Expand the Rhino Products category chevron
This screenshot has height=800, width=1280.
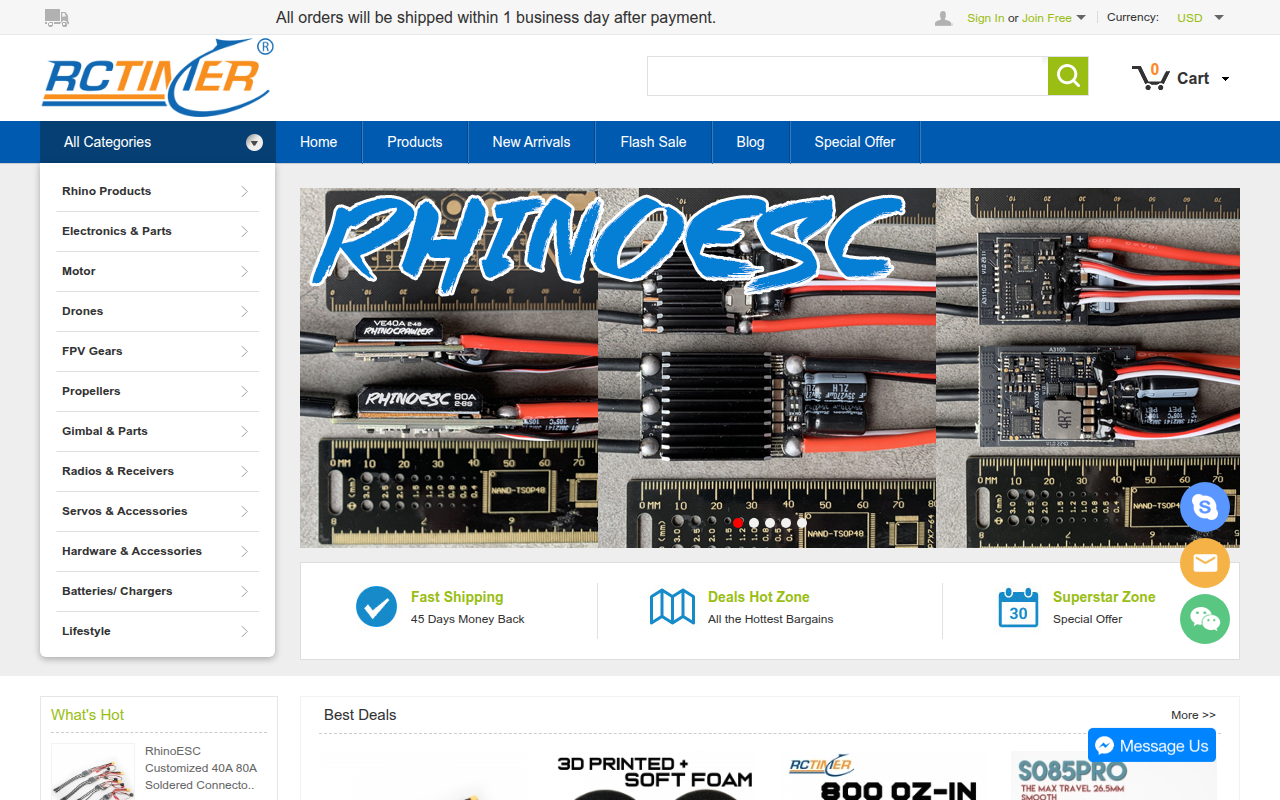click(244, 191)
